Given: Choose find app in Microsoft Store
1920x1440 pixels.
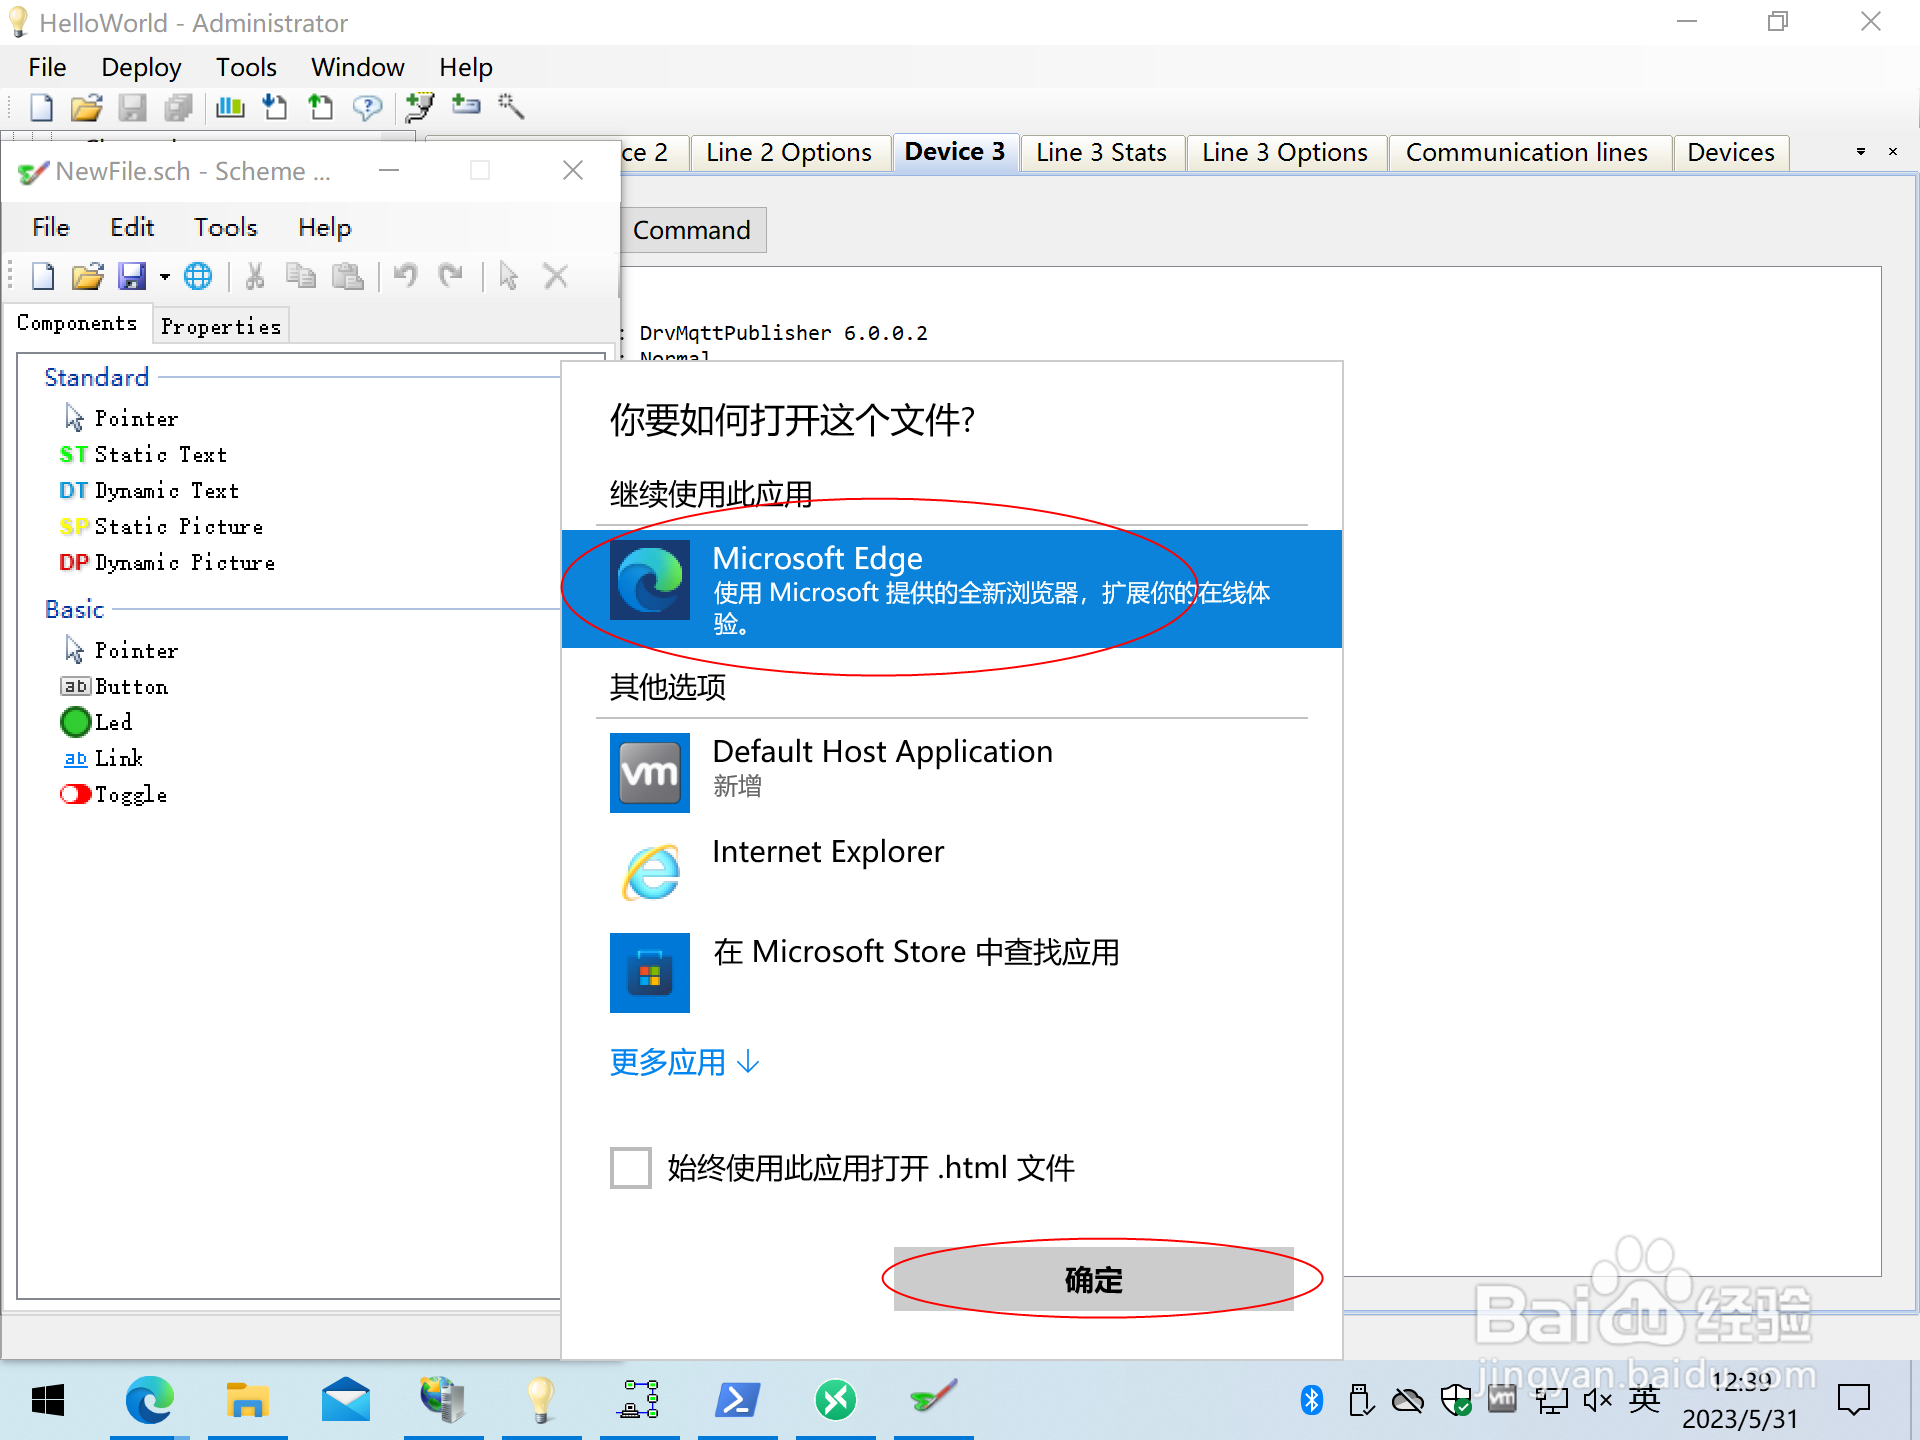Looking at the screenshot, I should 951,972.
